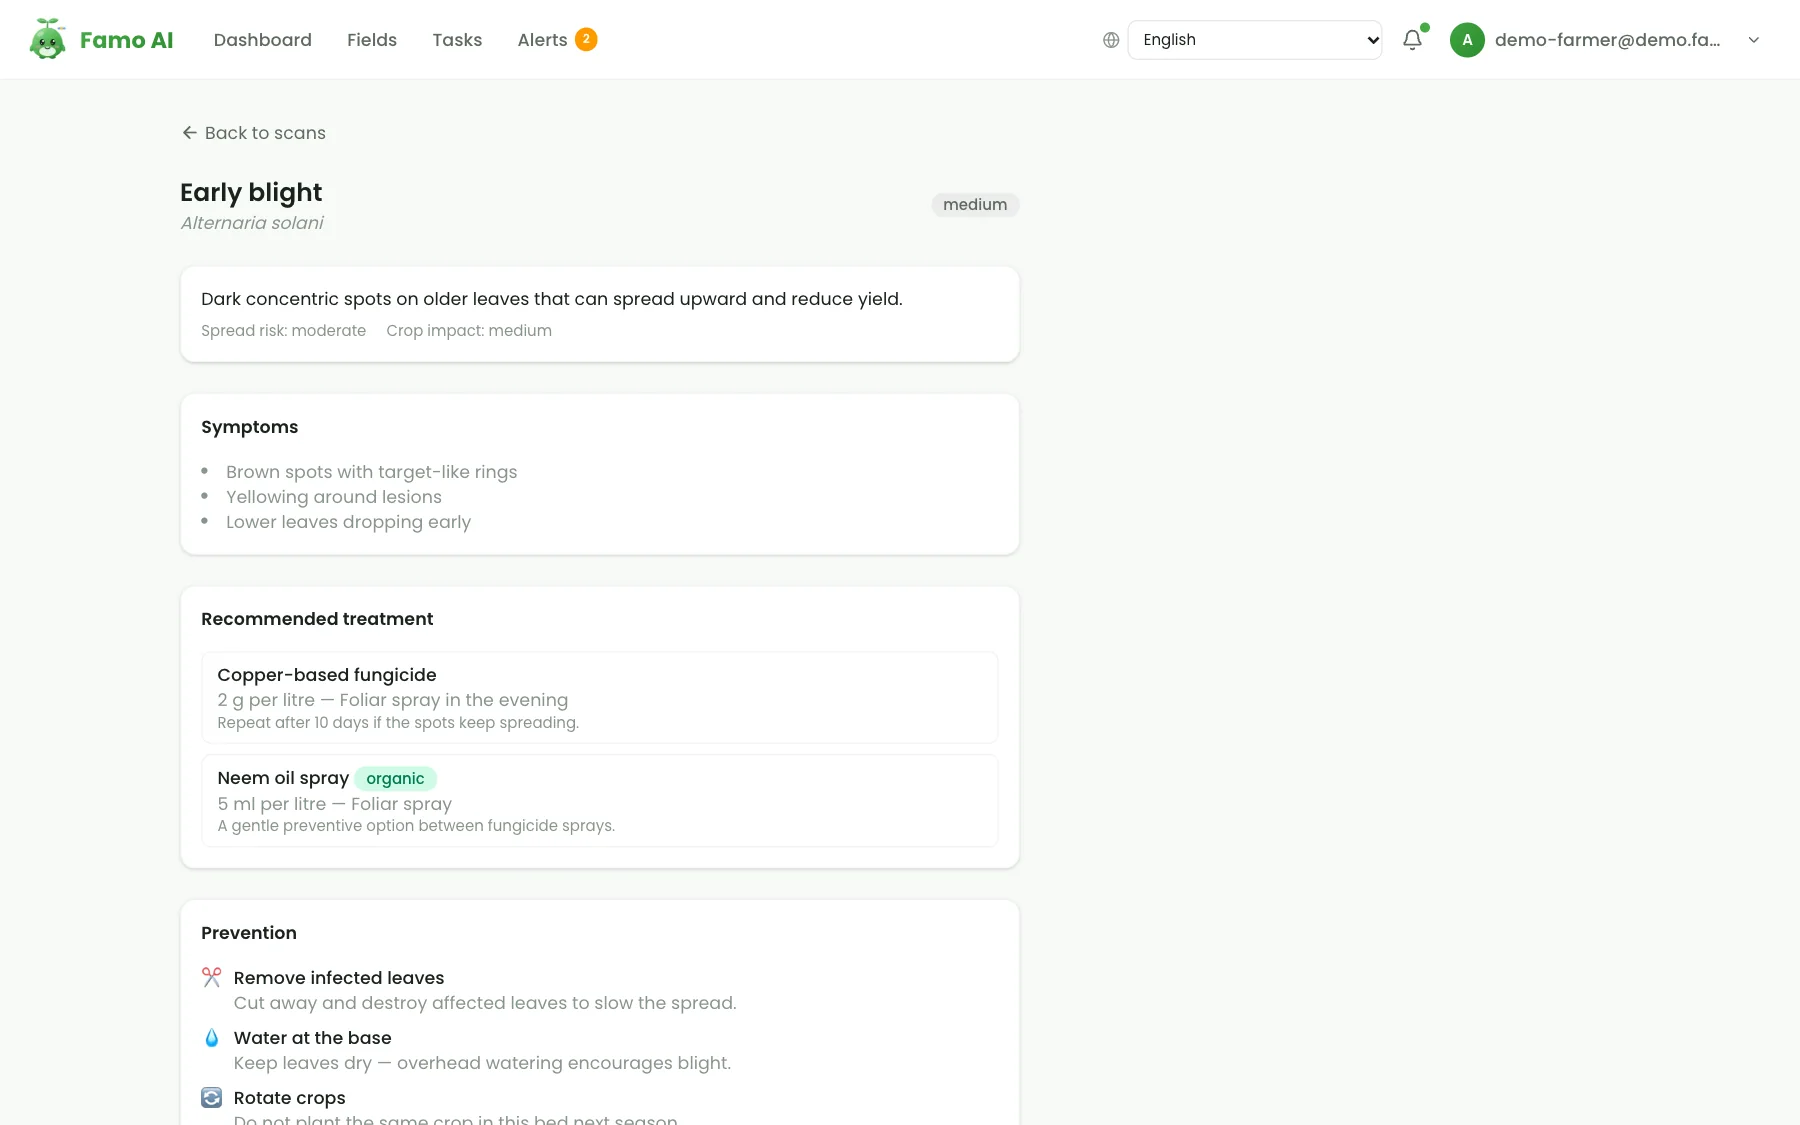Click the globe language icon

coord(1111,40)
